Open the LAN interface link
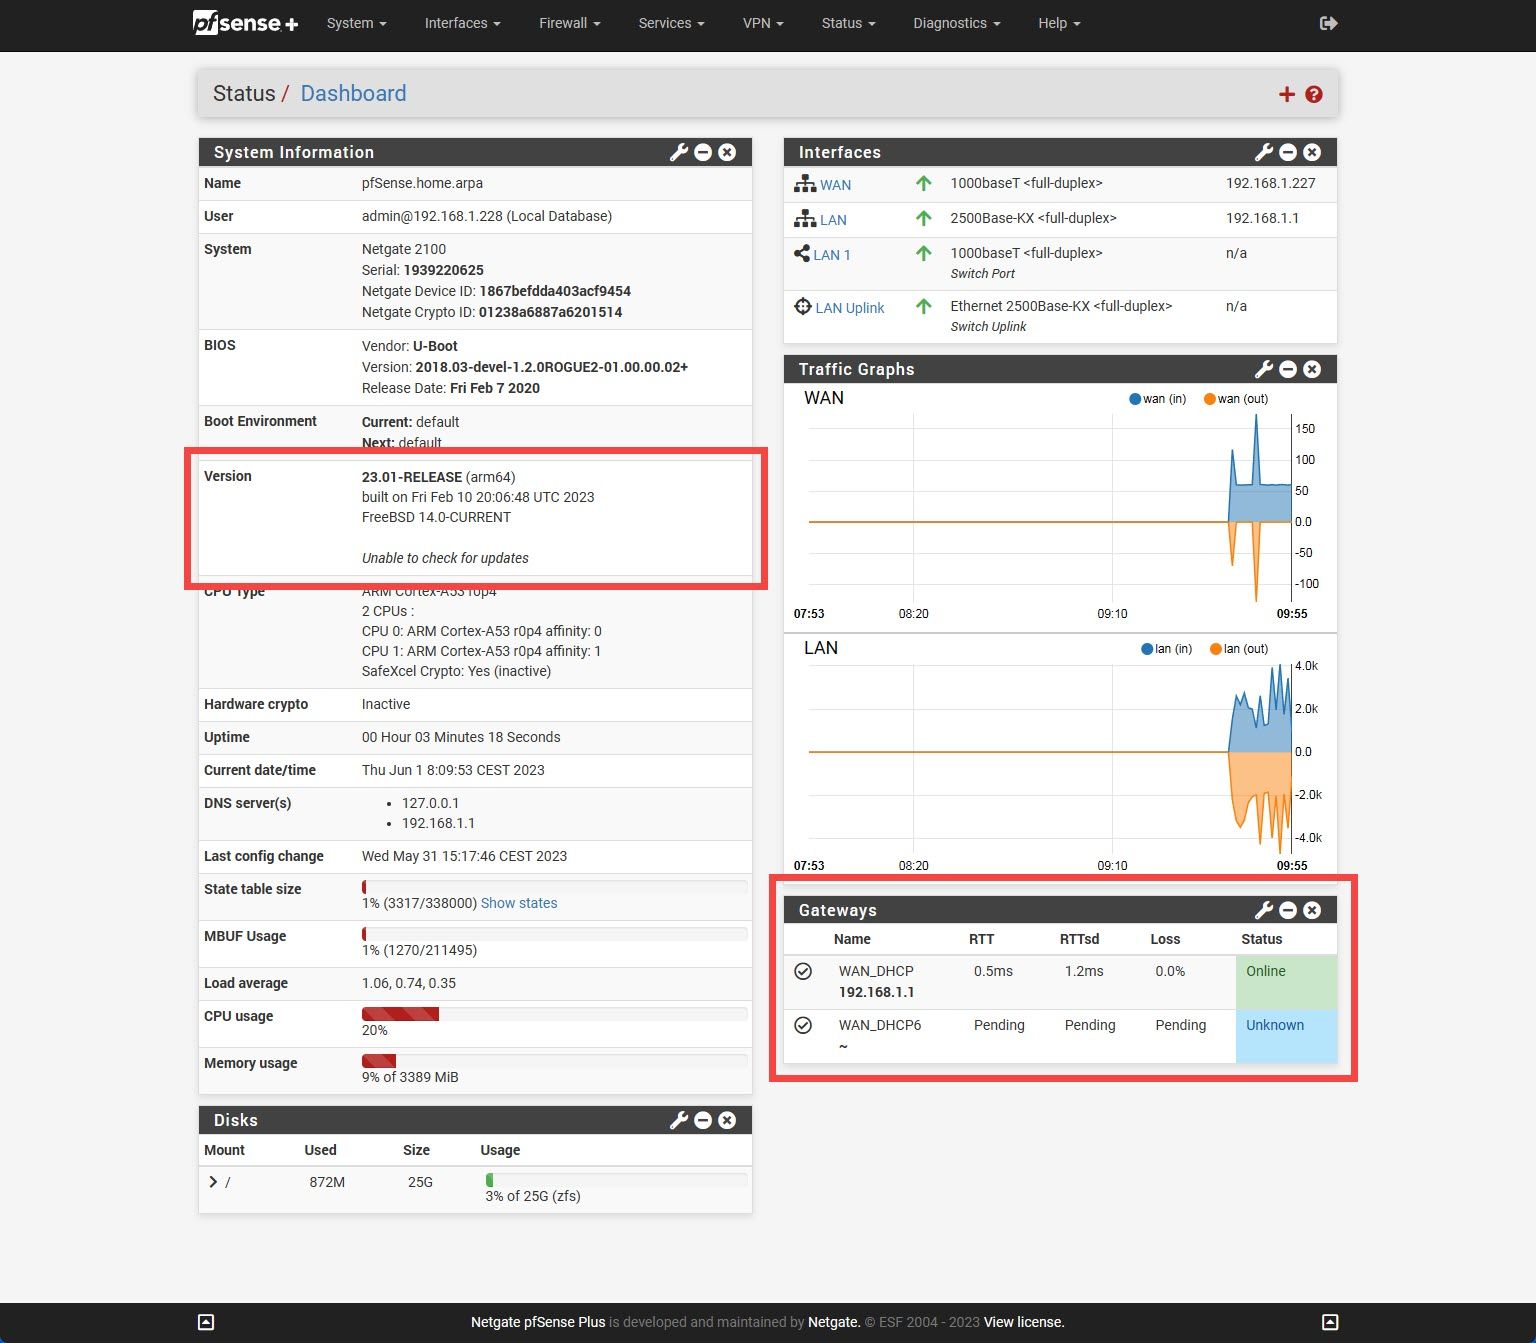This screenshot has width=1536, height=1343. (833, 220)
